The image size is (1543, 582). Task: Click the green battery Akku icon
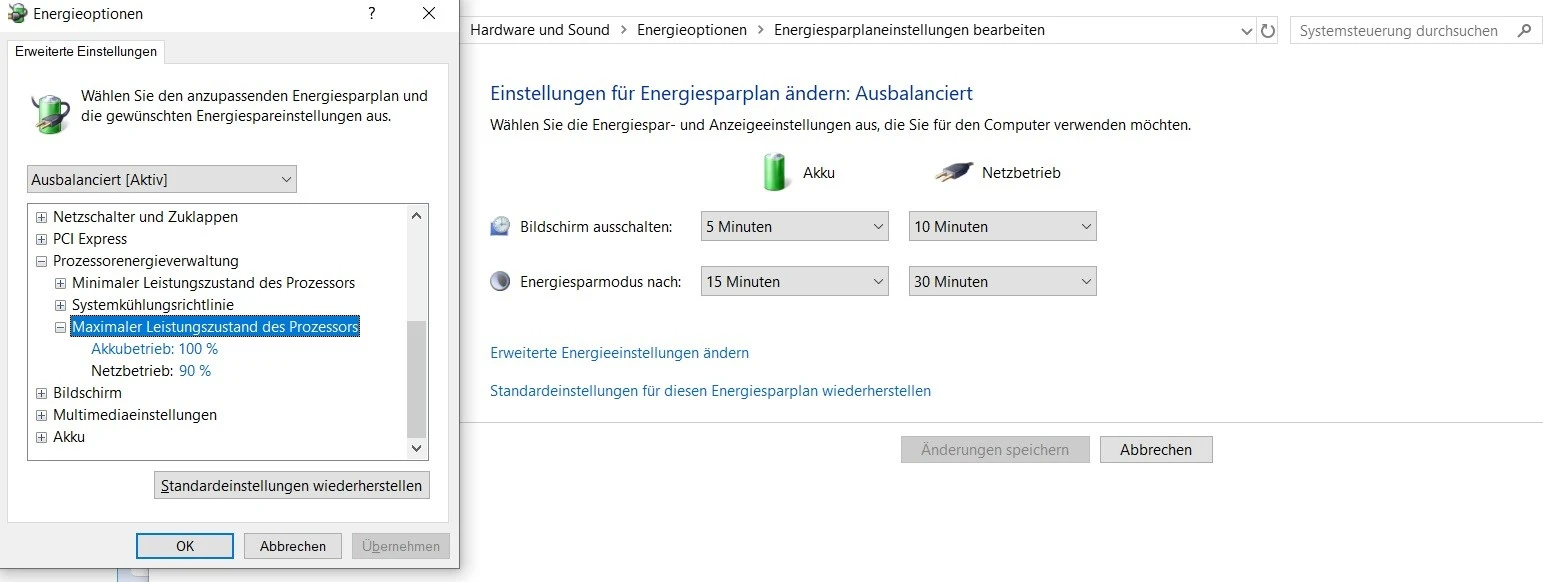[x=776, y=172]
